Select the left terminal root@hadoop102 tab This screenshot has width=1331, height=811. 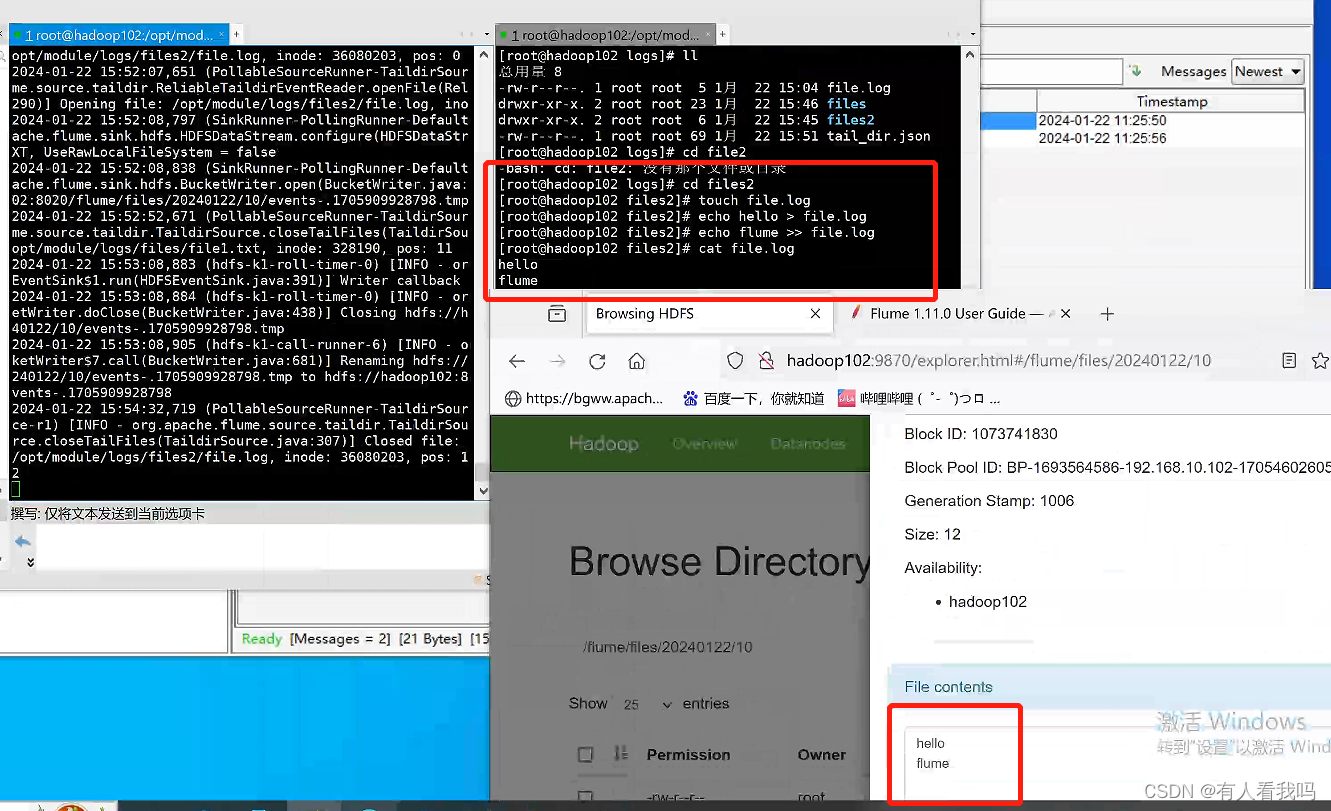click(x=119, y=35)
